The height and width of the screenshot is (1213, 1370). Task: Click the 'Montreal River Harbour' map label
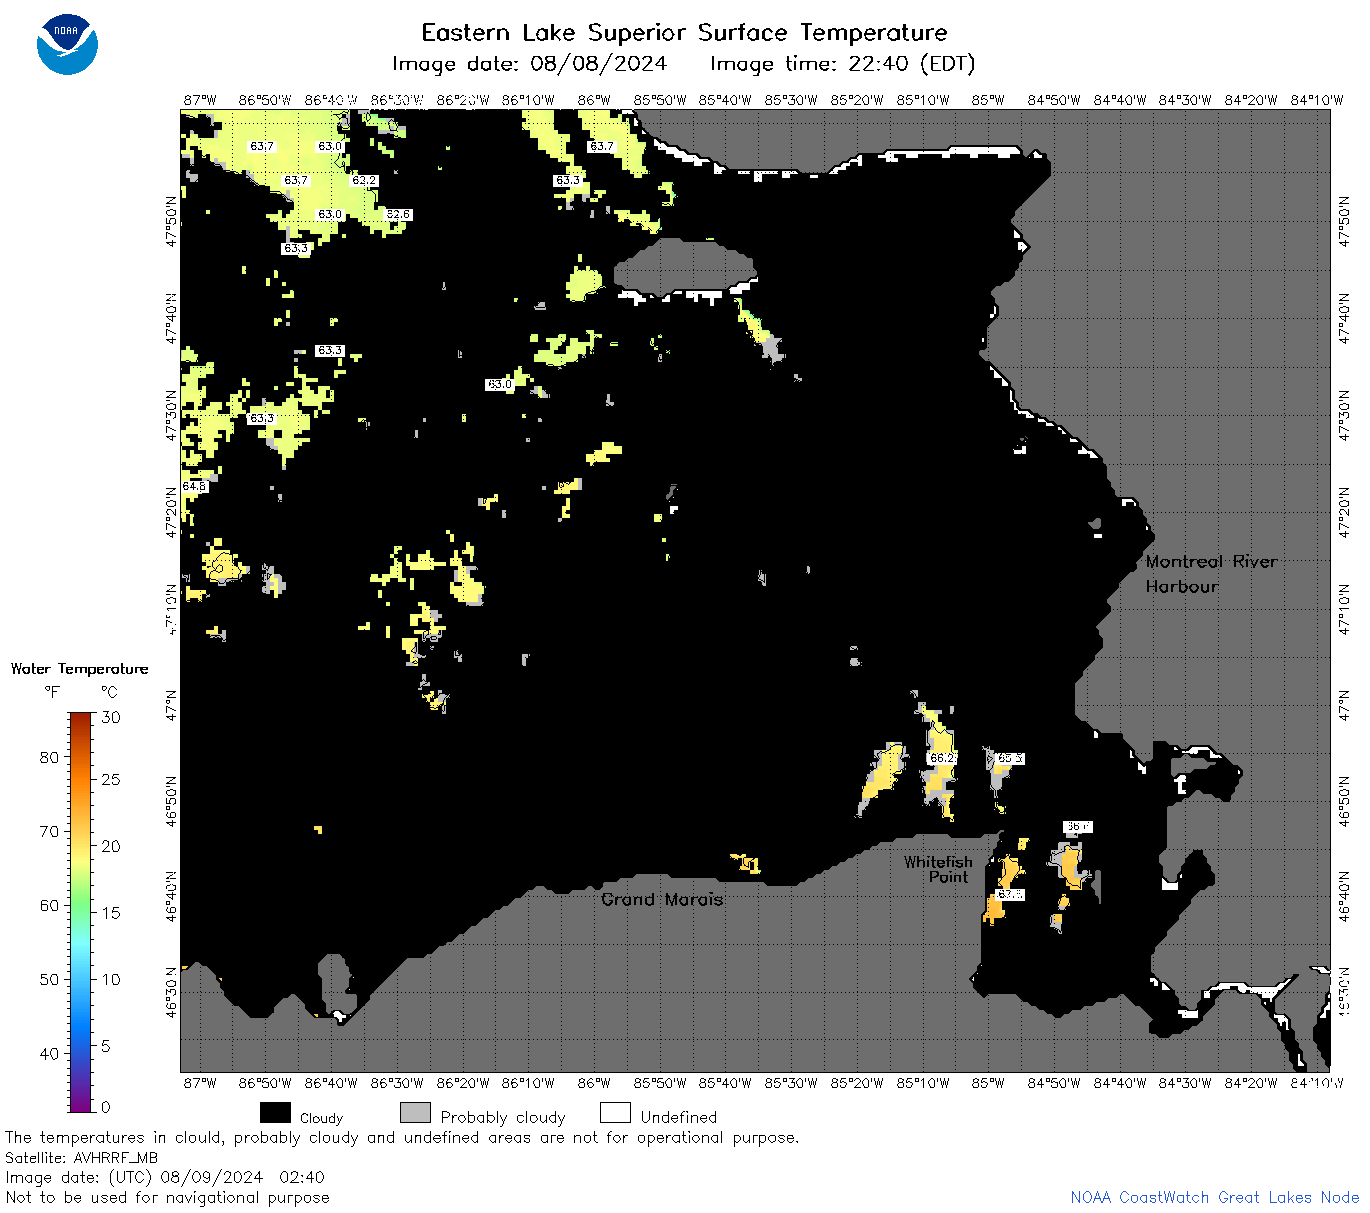[x=1211, y=574]
